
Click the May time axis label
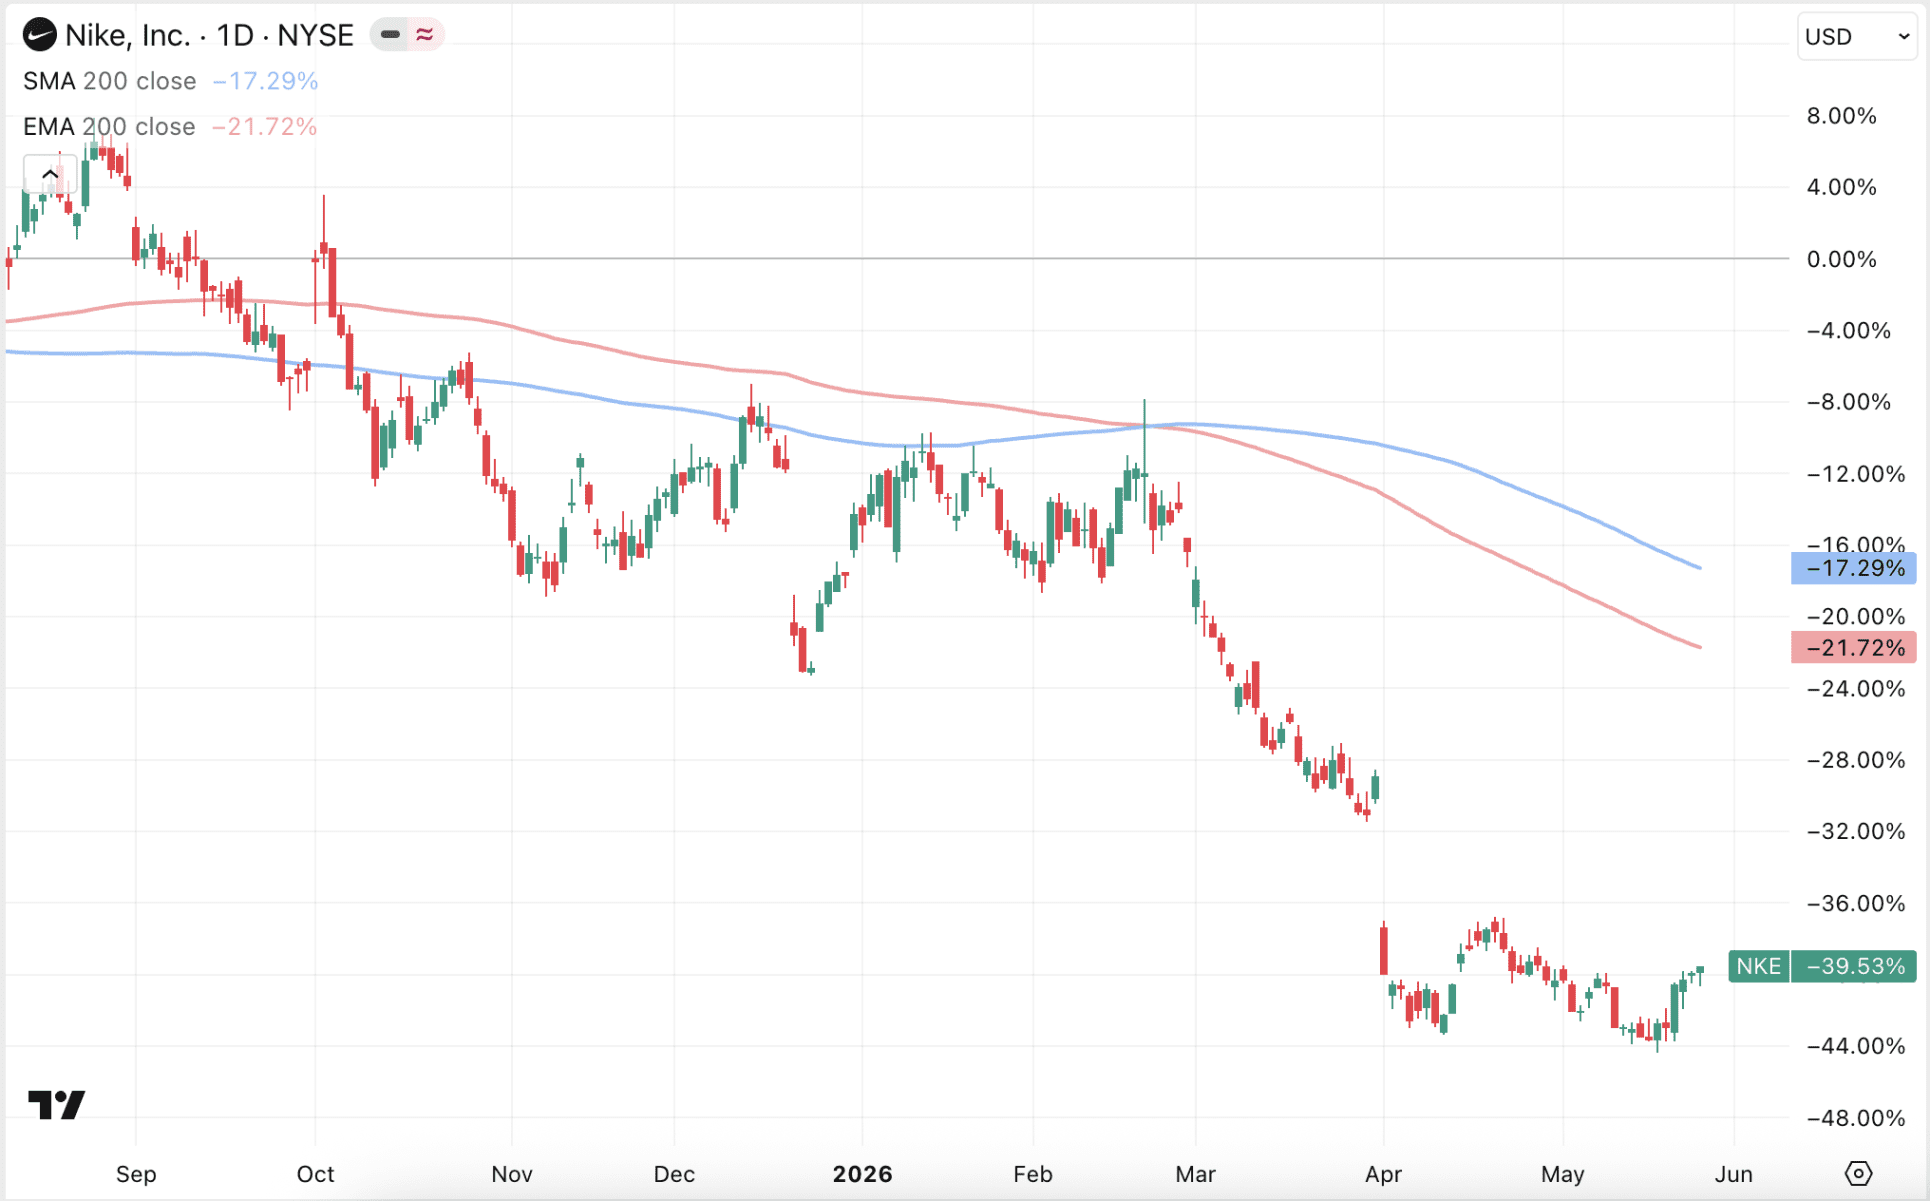pos(1562,1174)
